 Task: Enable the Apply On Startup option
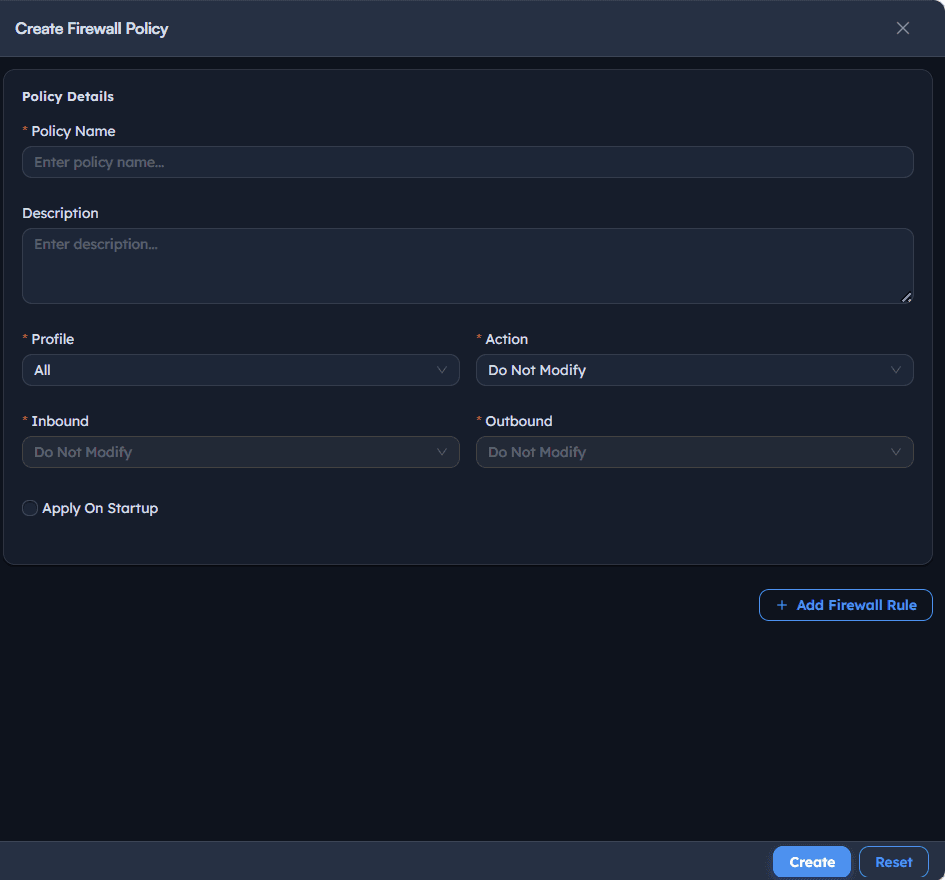30,508
